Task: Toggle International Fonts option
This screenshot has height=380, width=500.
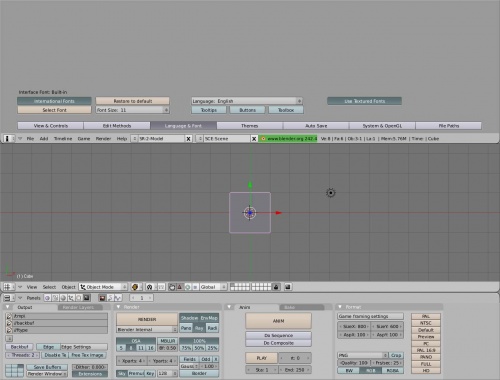Action: click(x=54, y=101)
